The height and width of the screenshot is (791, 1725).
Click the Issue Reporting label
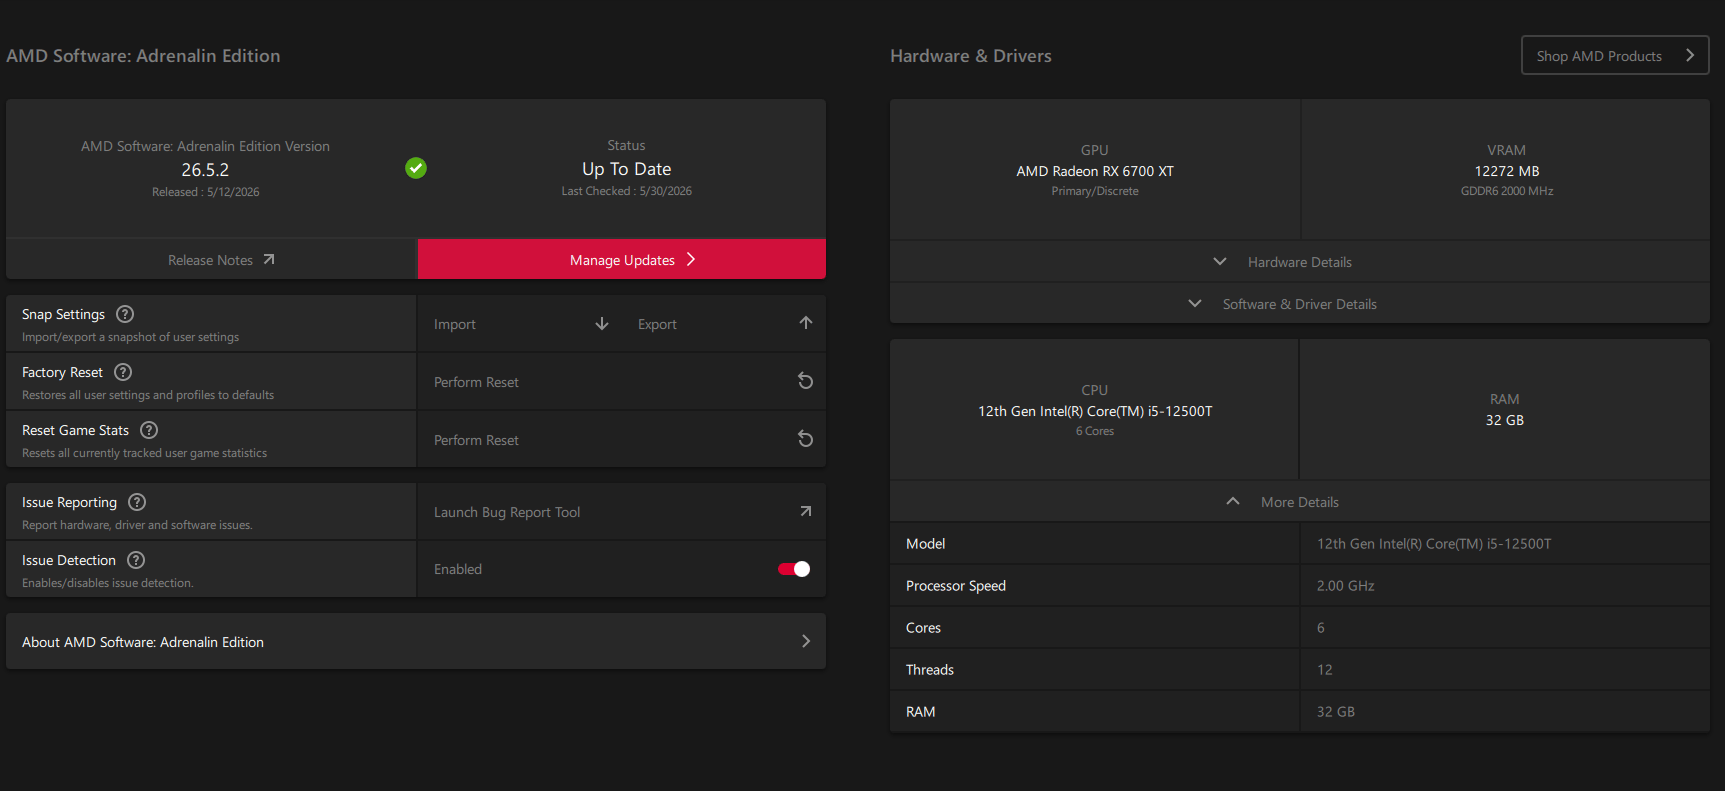click(69, 502)
